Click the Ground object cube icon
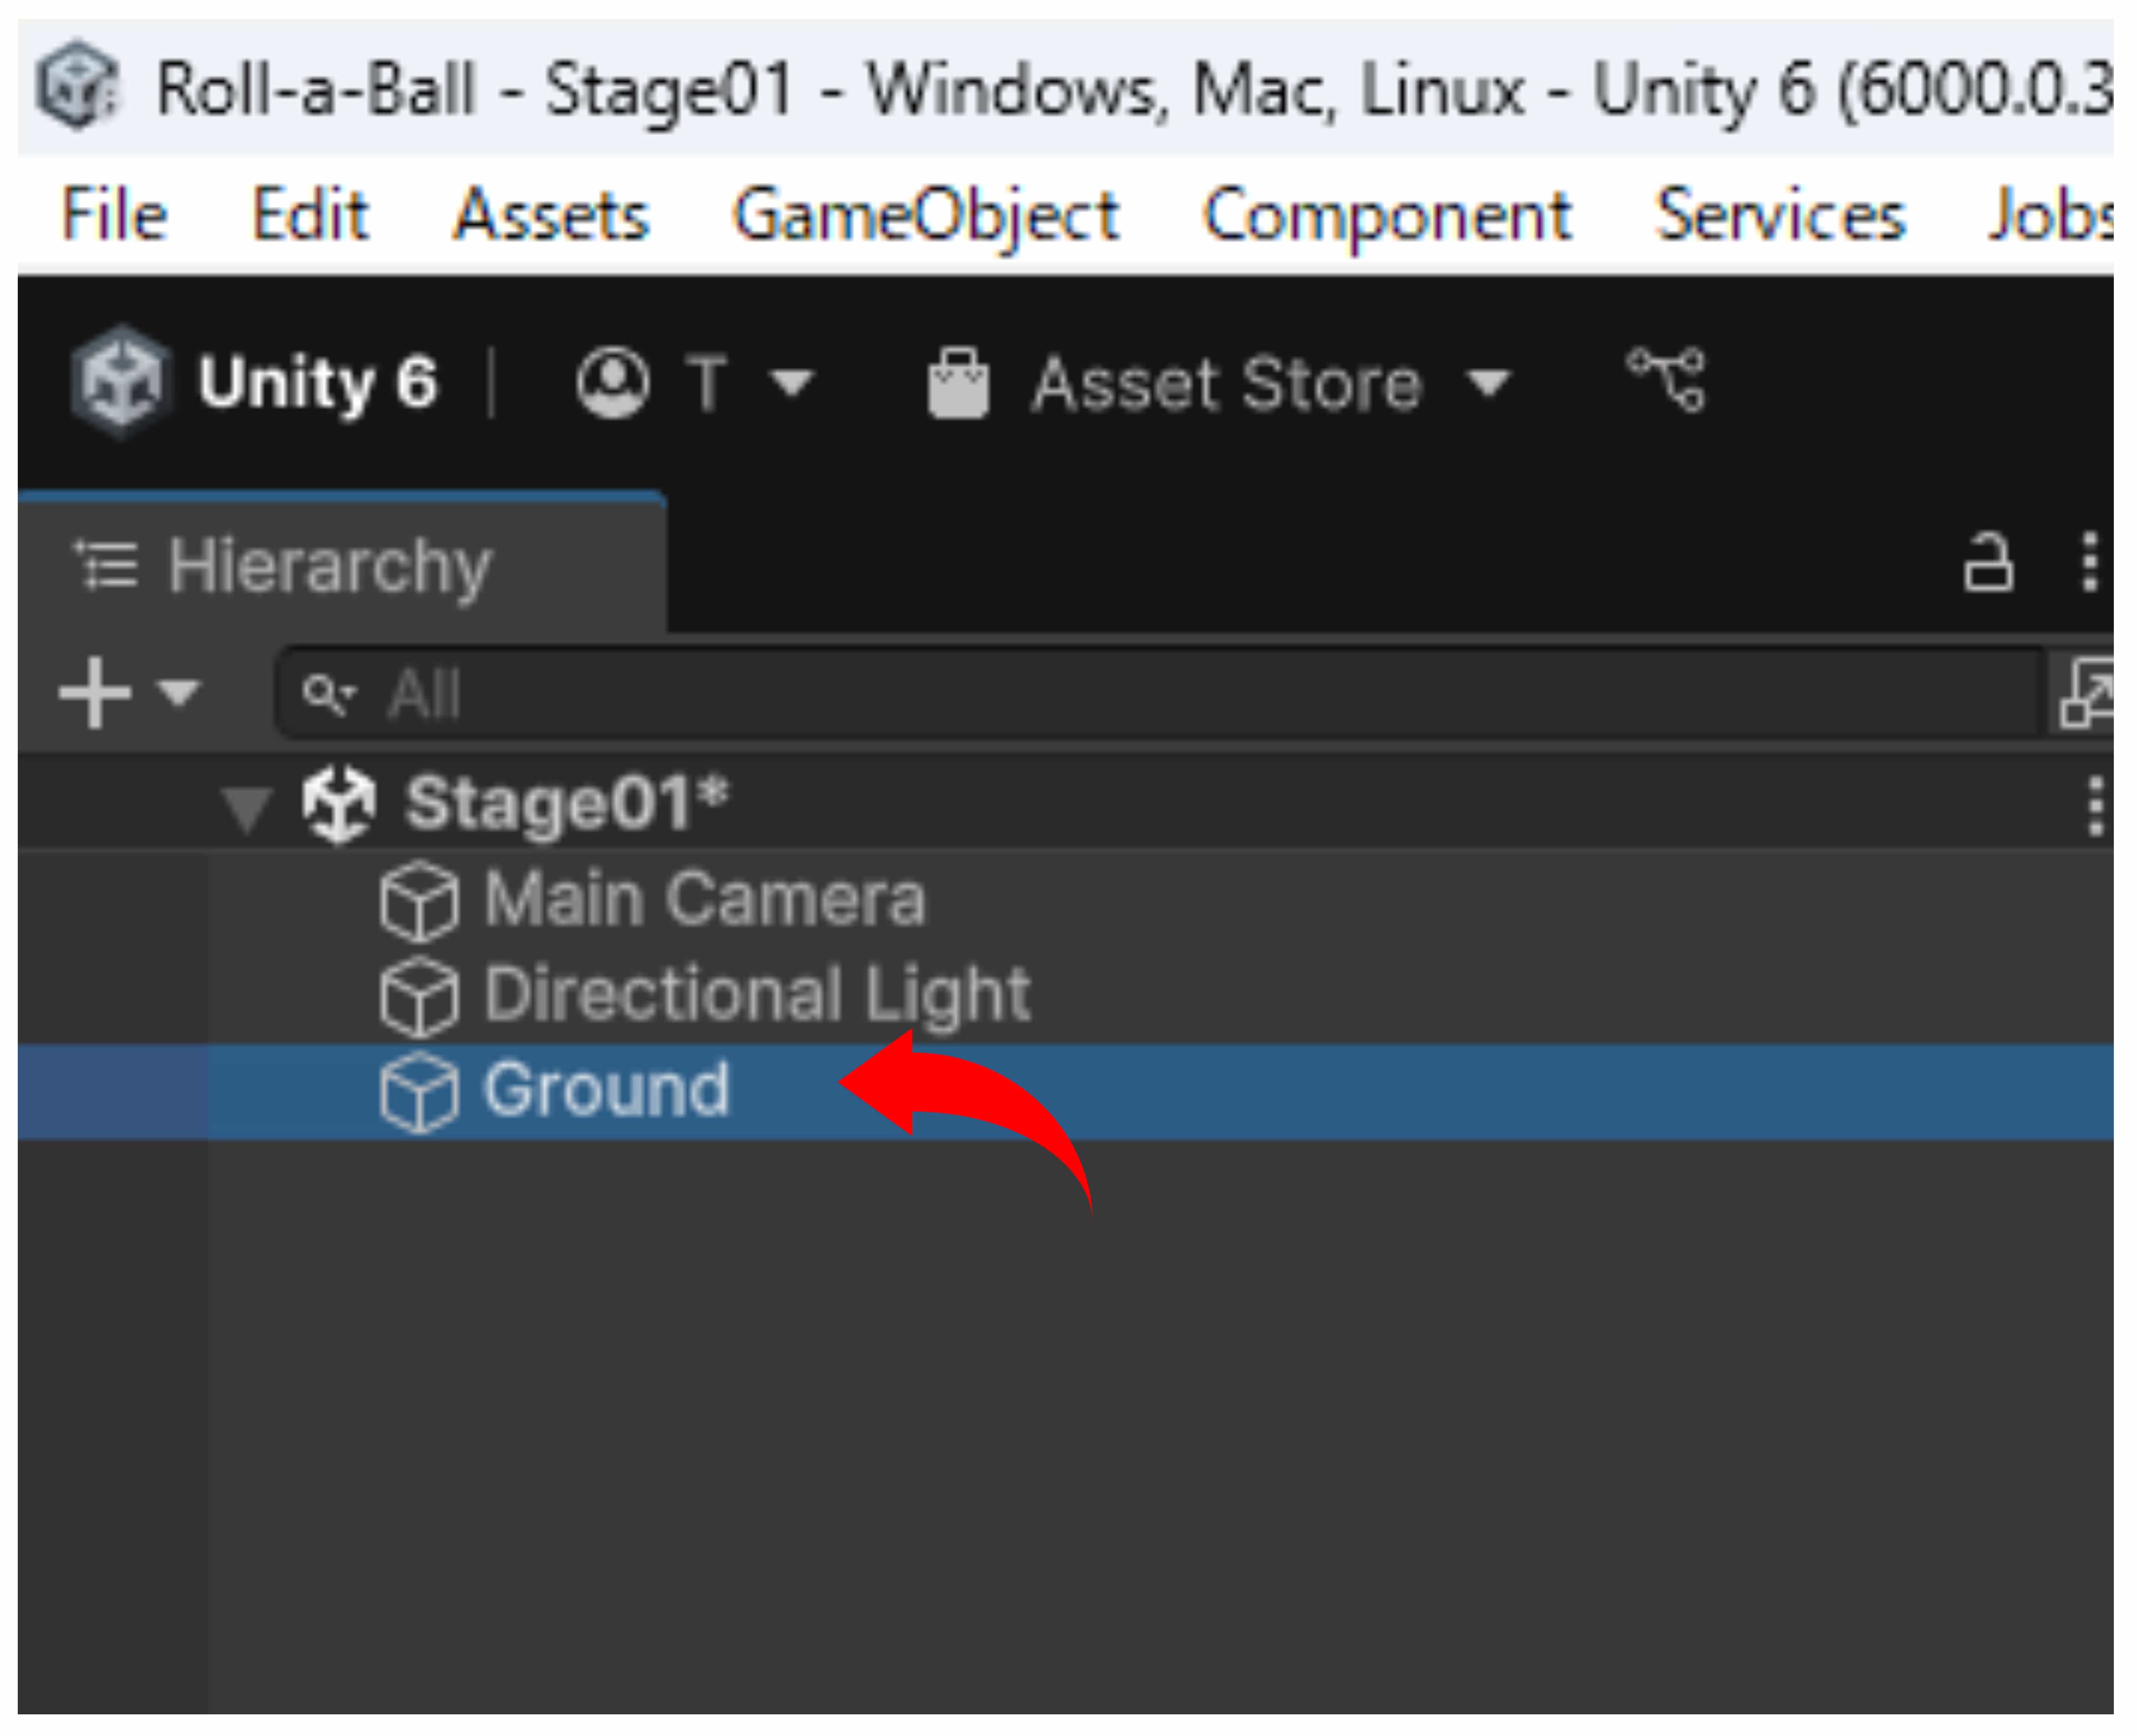Image resolution: width=2137 pixels, height=1736 pixels. tap(419, 1092)
